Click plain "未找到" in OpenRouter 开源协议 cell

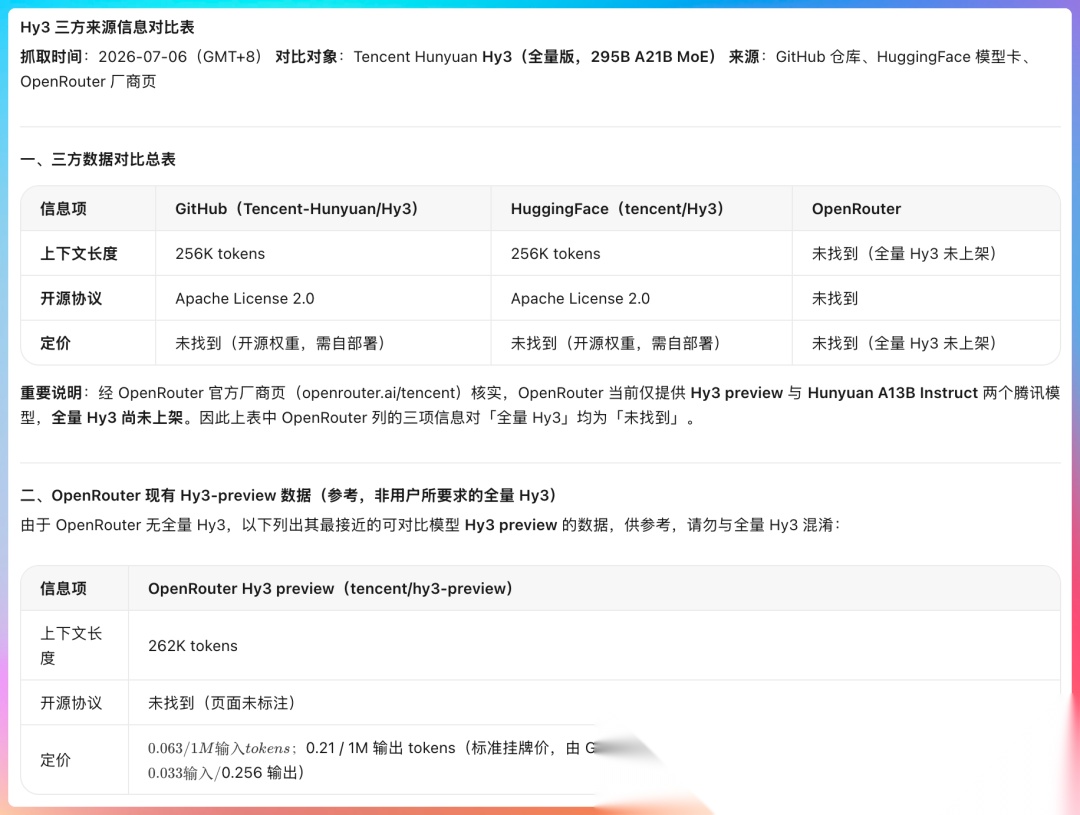click(x=835, y=298)
